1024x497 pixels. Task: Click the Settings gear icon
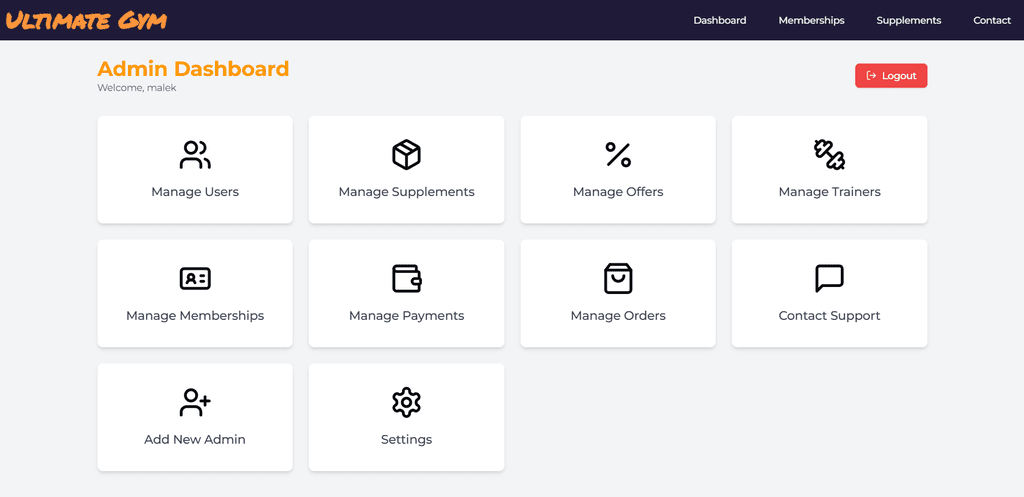point(406,402)
